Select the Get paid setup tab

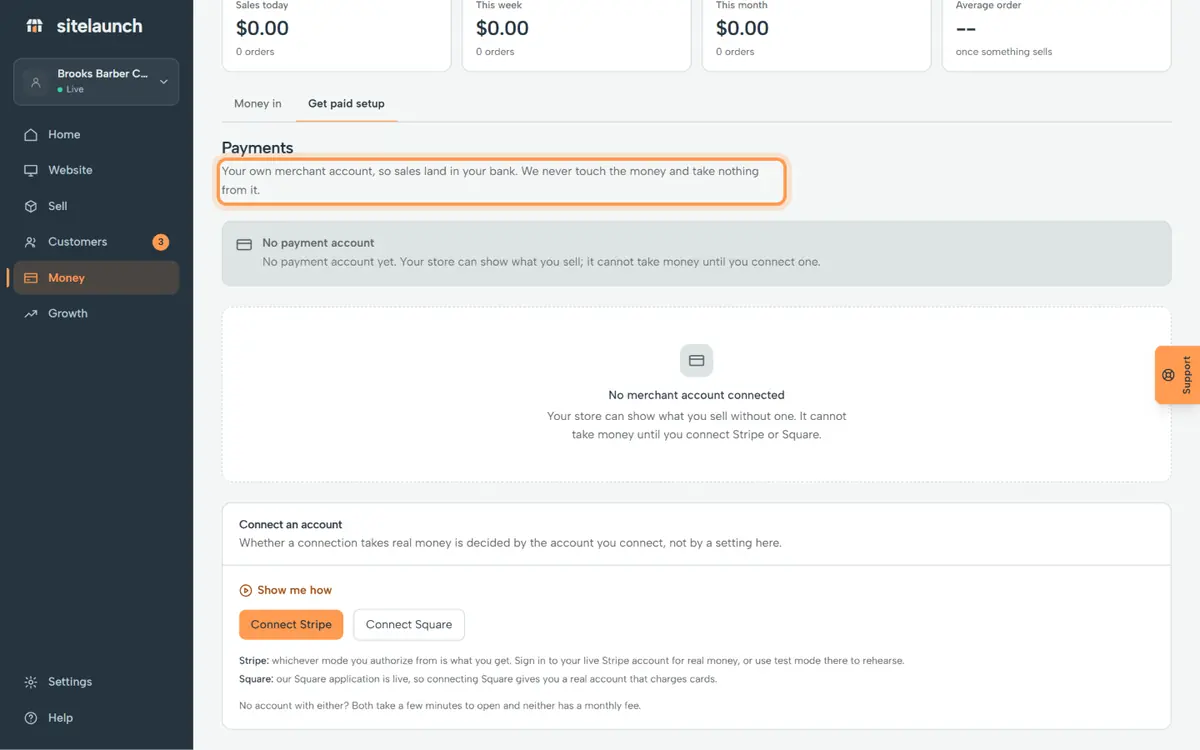[346, 104]
